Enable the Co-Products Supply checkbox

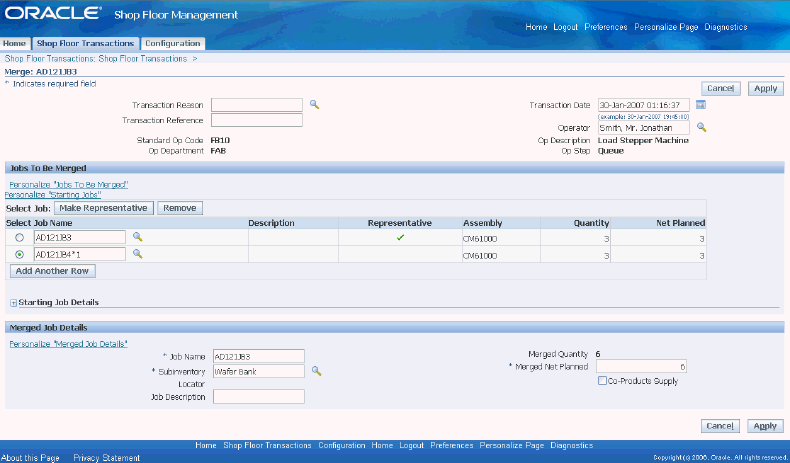[x=602, y=380]
